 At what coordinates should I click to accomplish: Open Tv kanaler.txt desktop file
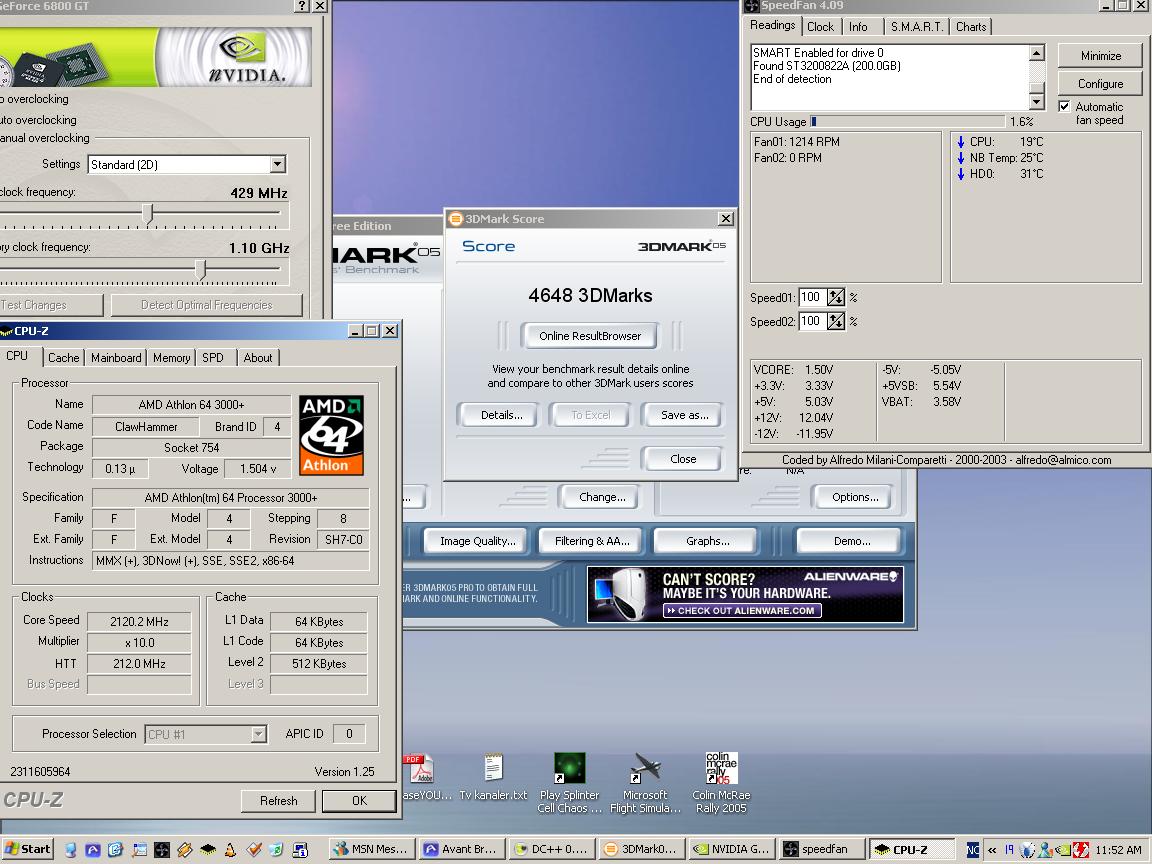[x=493, y=777]
